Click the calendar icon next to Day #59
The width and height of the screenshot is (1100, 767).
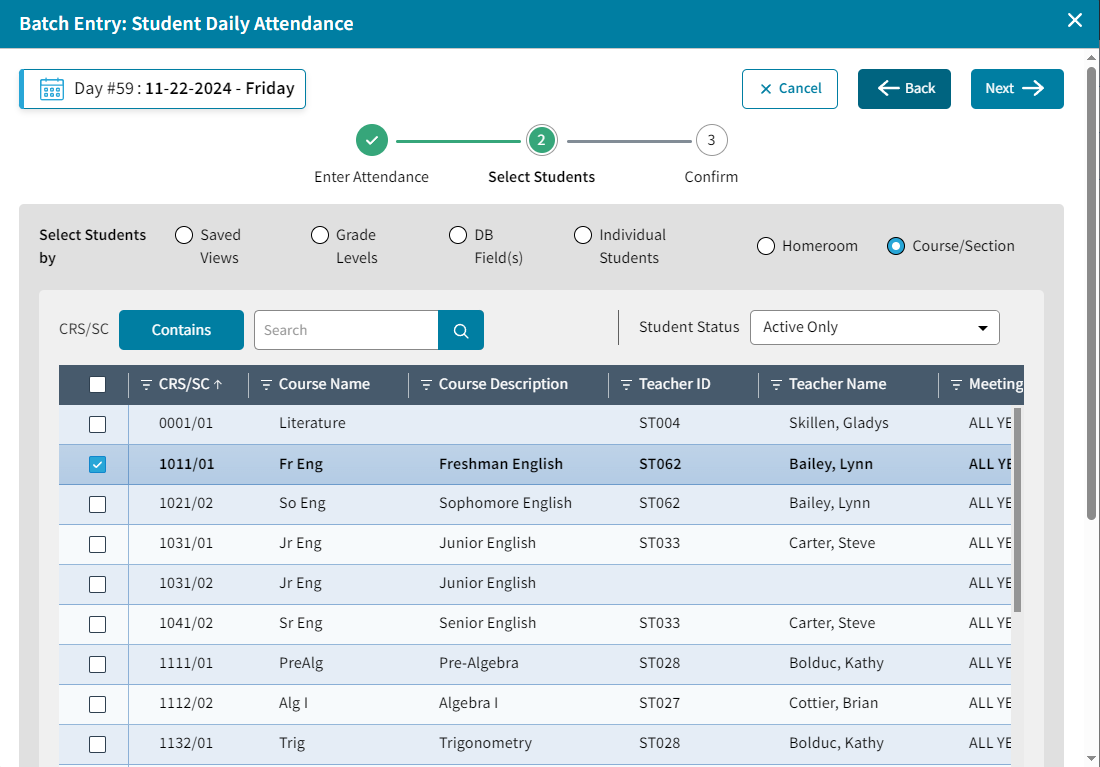(x=52, y=89)
